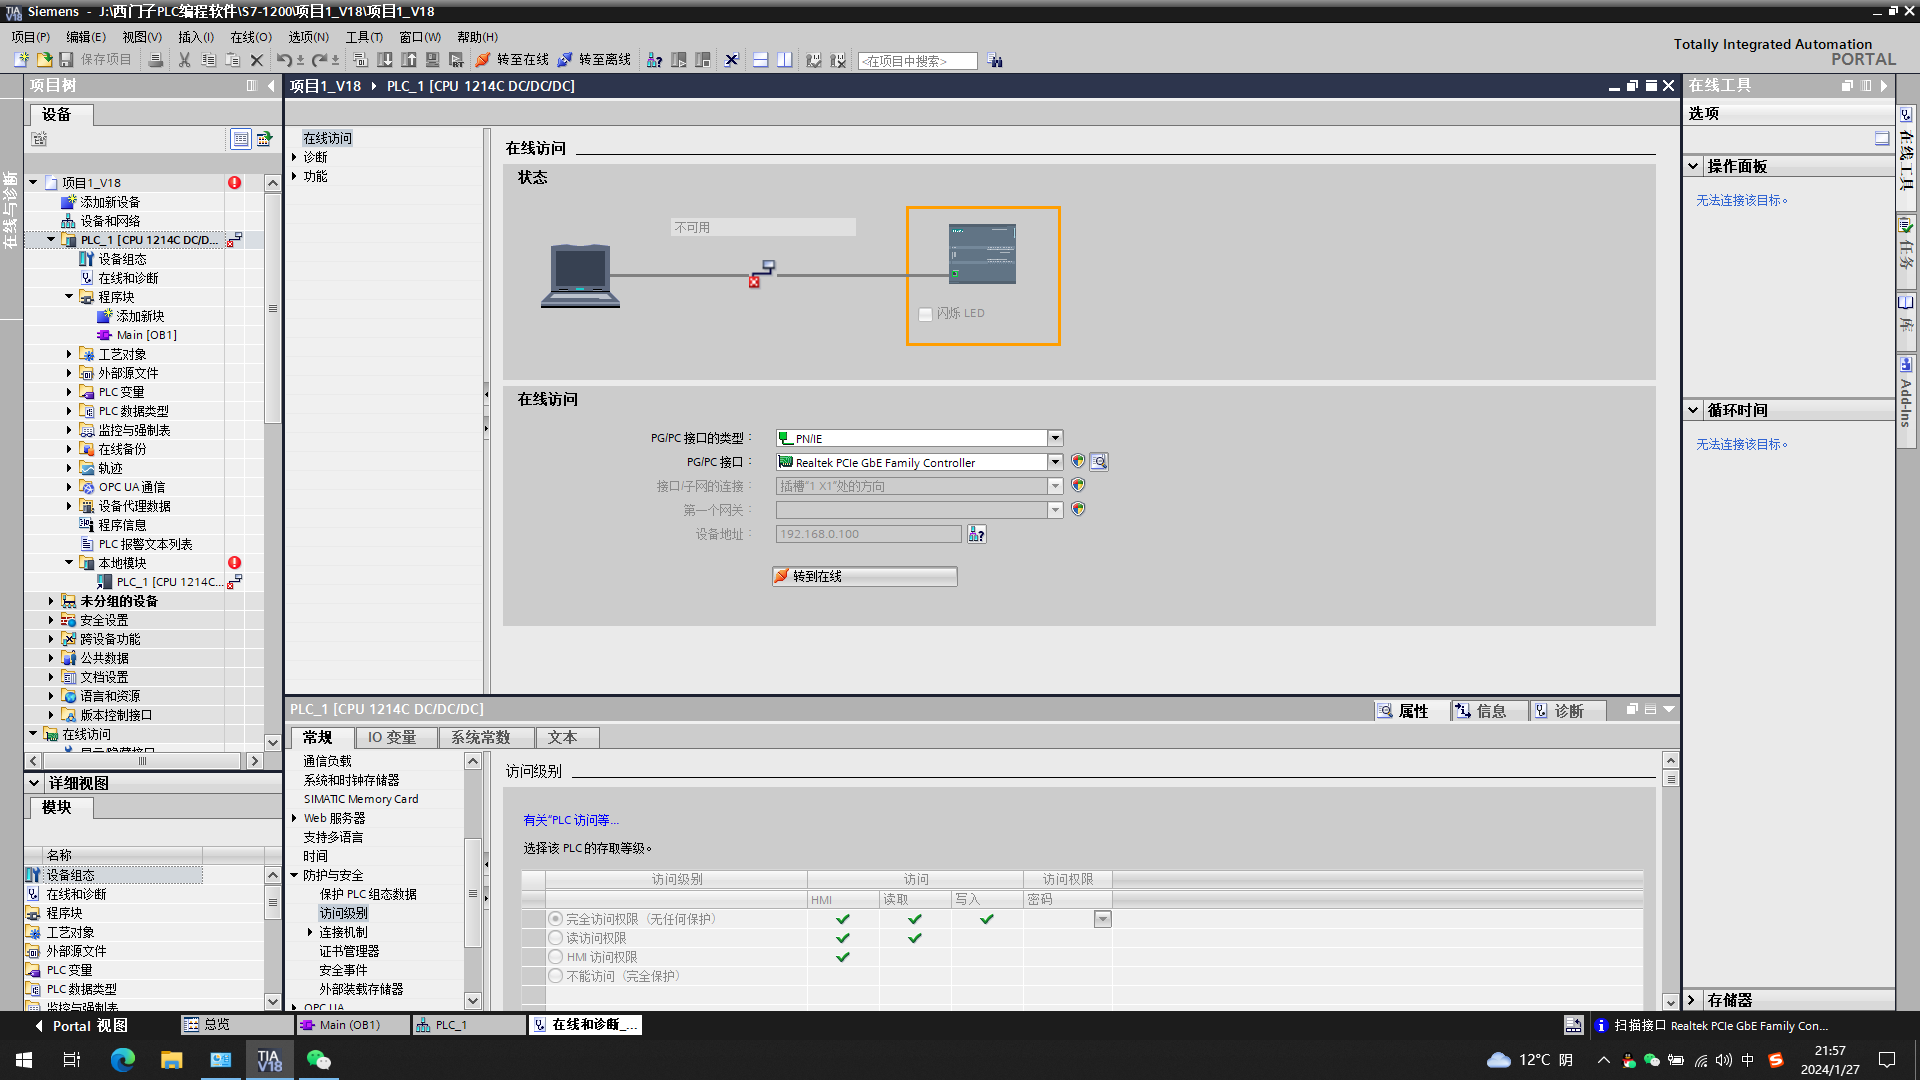Click the project search input field

tap(916, 61)
